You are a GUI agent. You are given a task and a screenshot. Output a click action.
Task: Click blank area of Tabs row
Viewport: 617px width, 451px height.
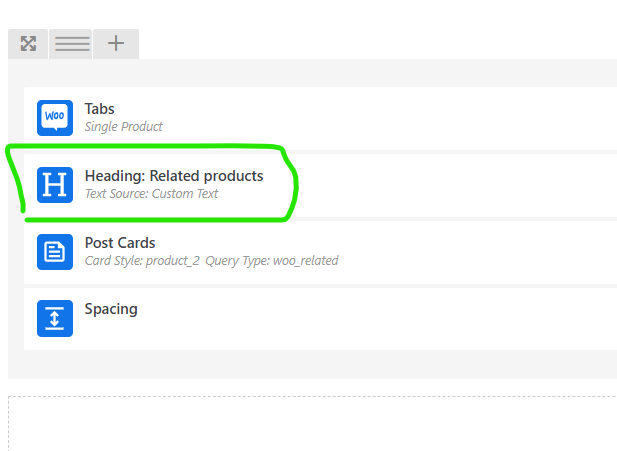coord(393,118)
